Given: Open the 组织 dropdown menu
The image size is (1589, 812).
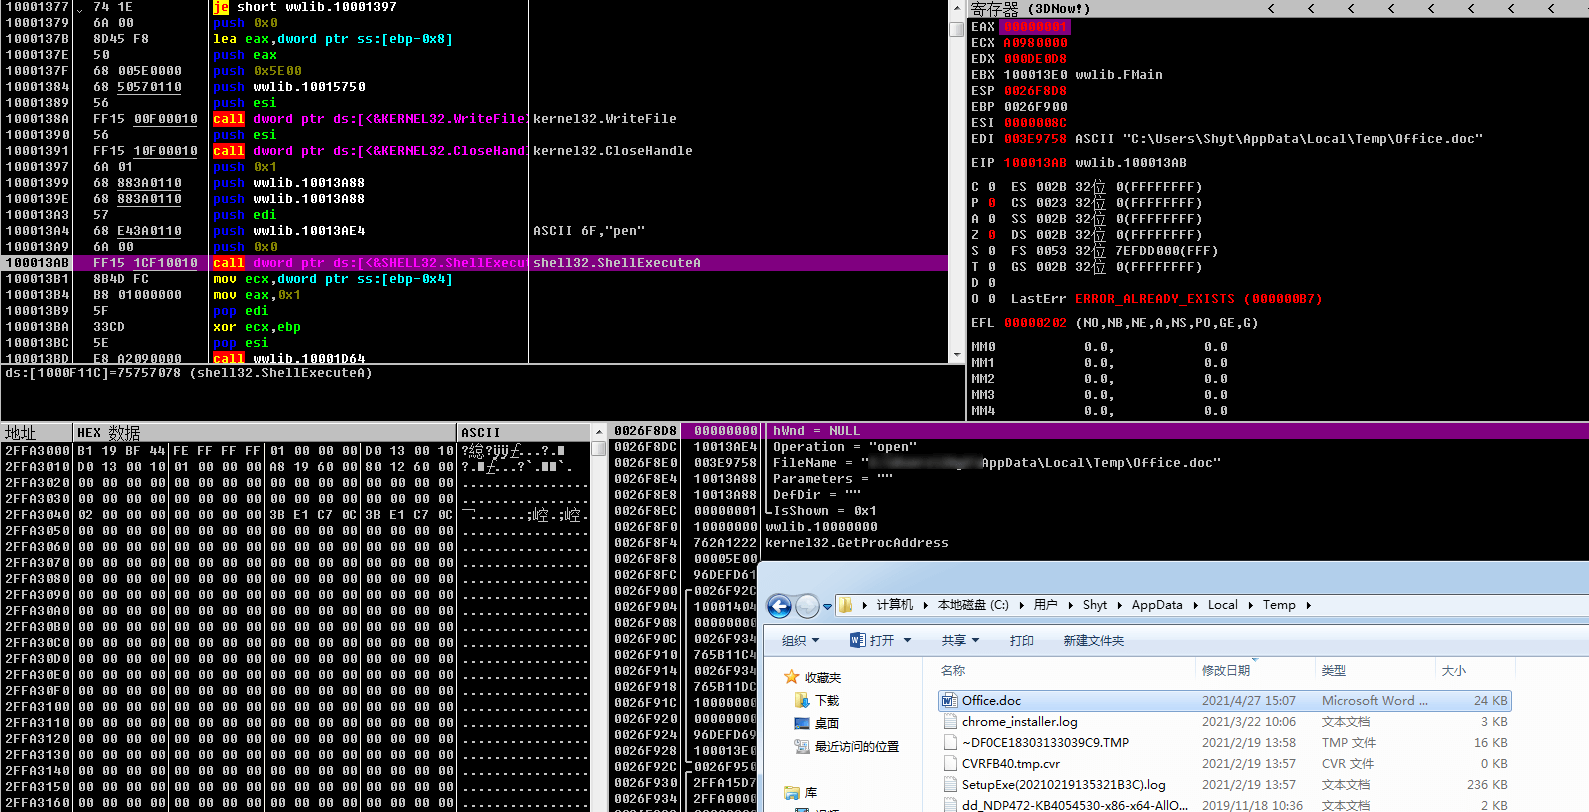Looking at the screenshot, I should 800,640.
